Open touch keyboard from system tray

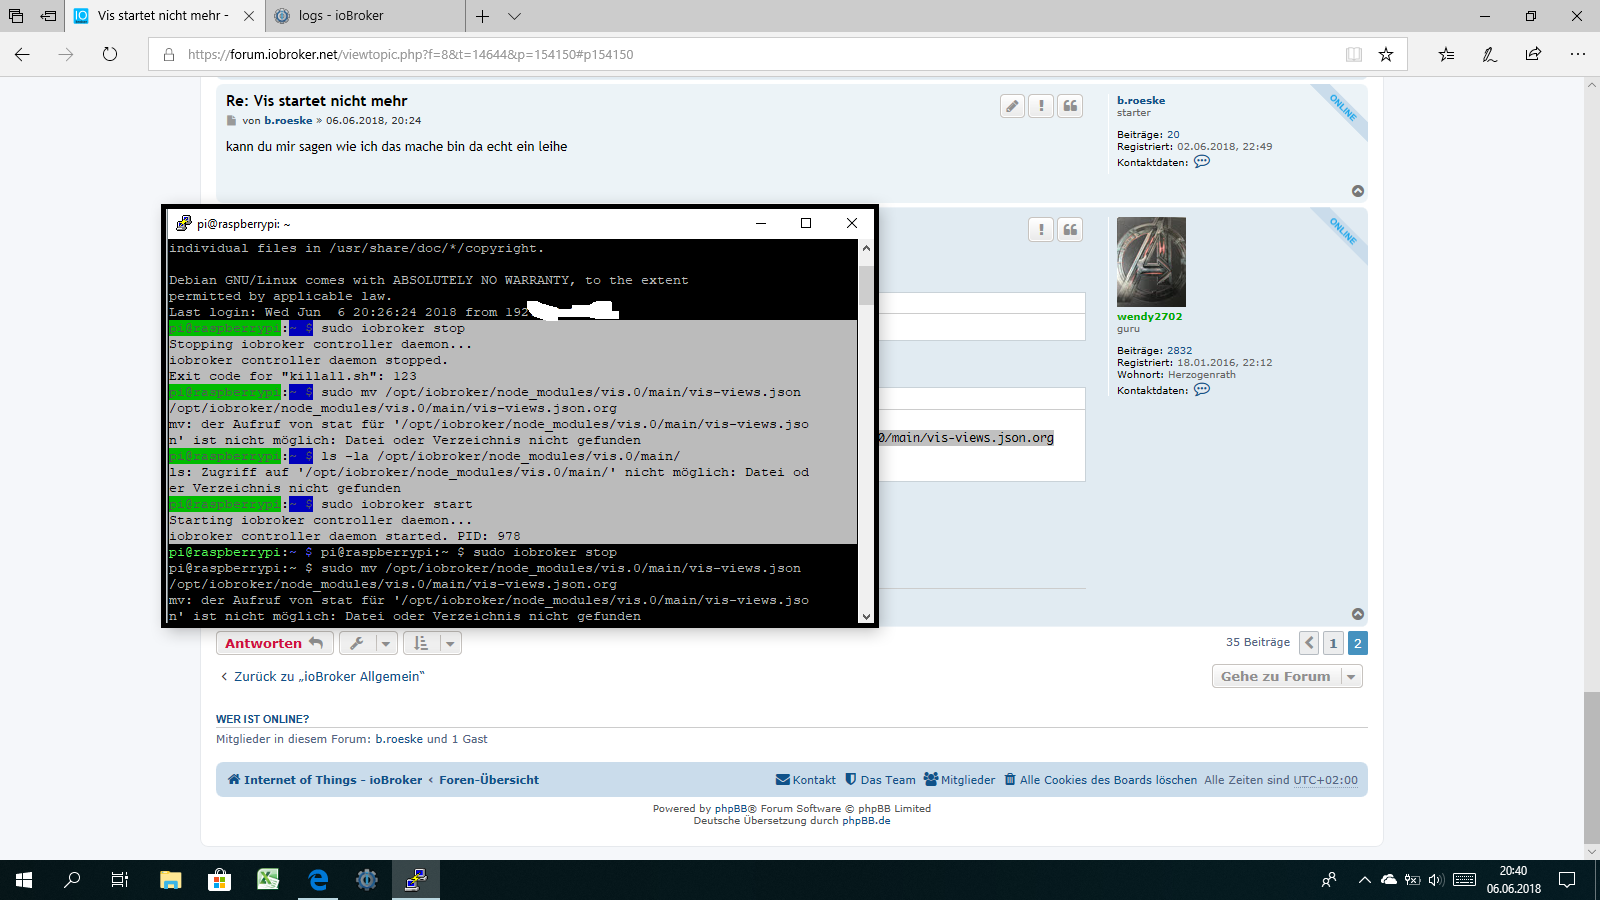point(1464,880)
